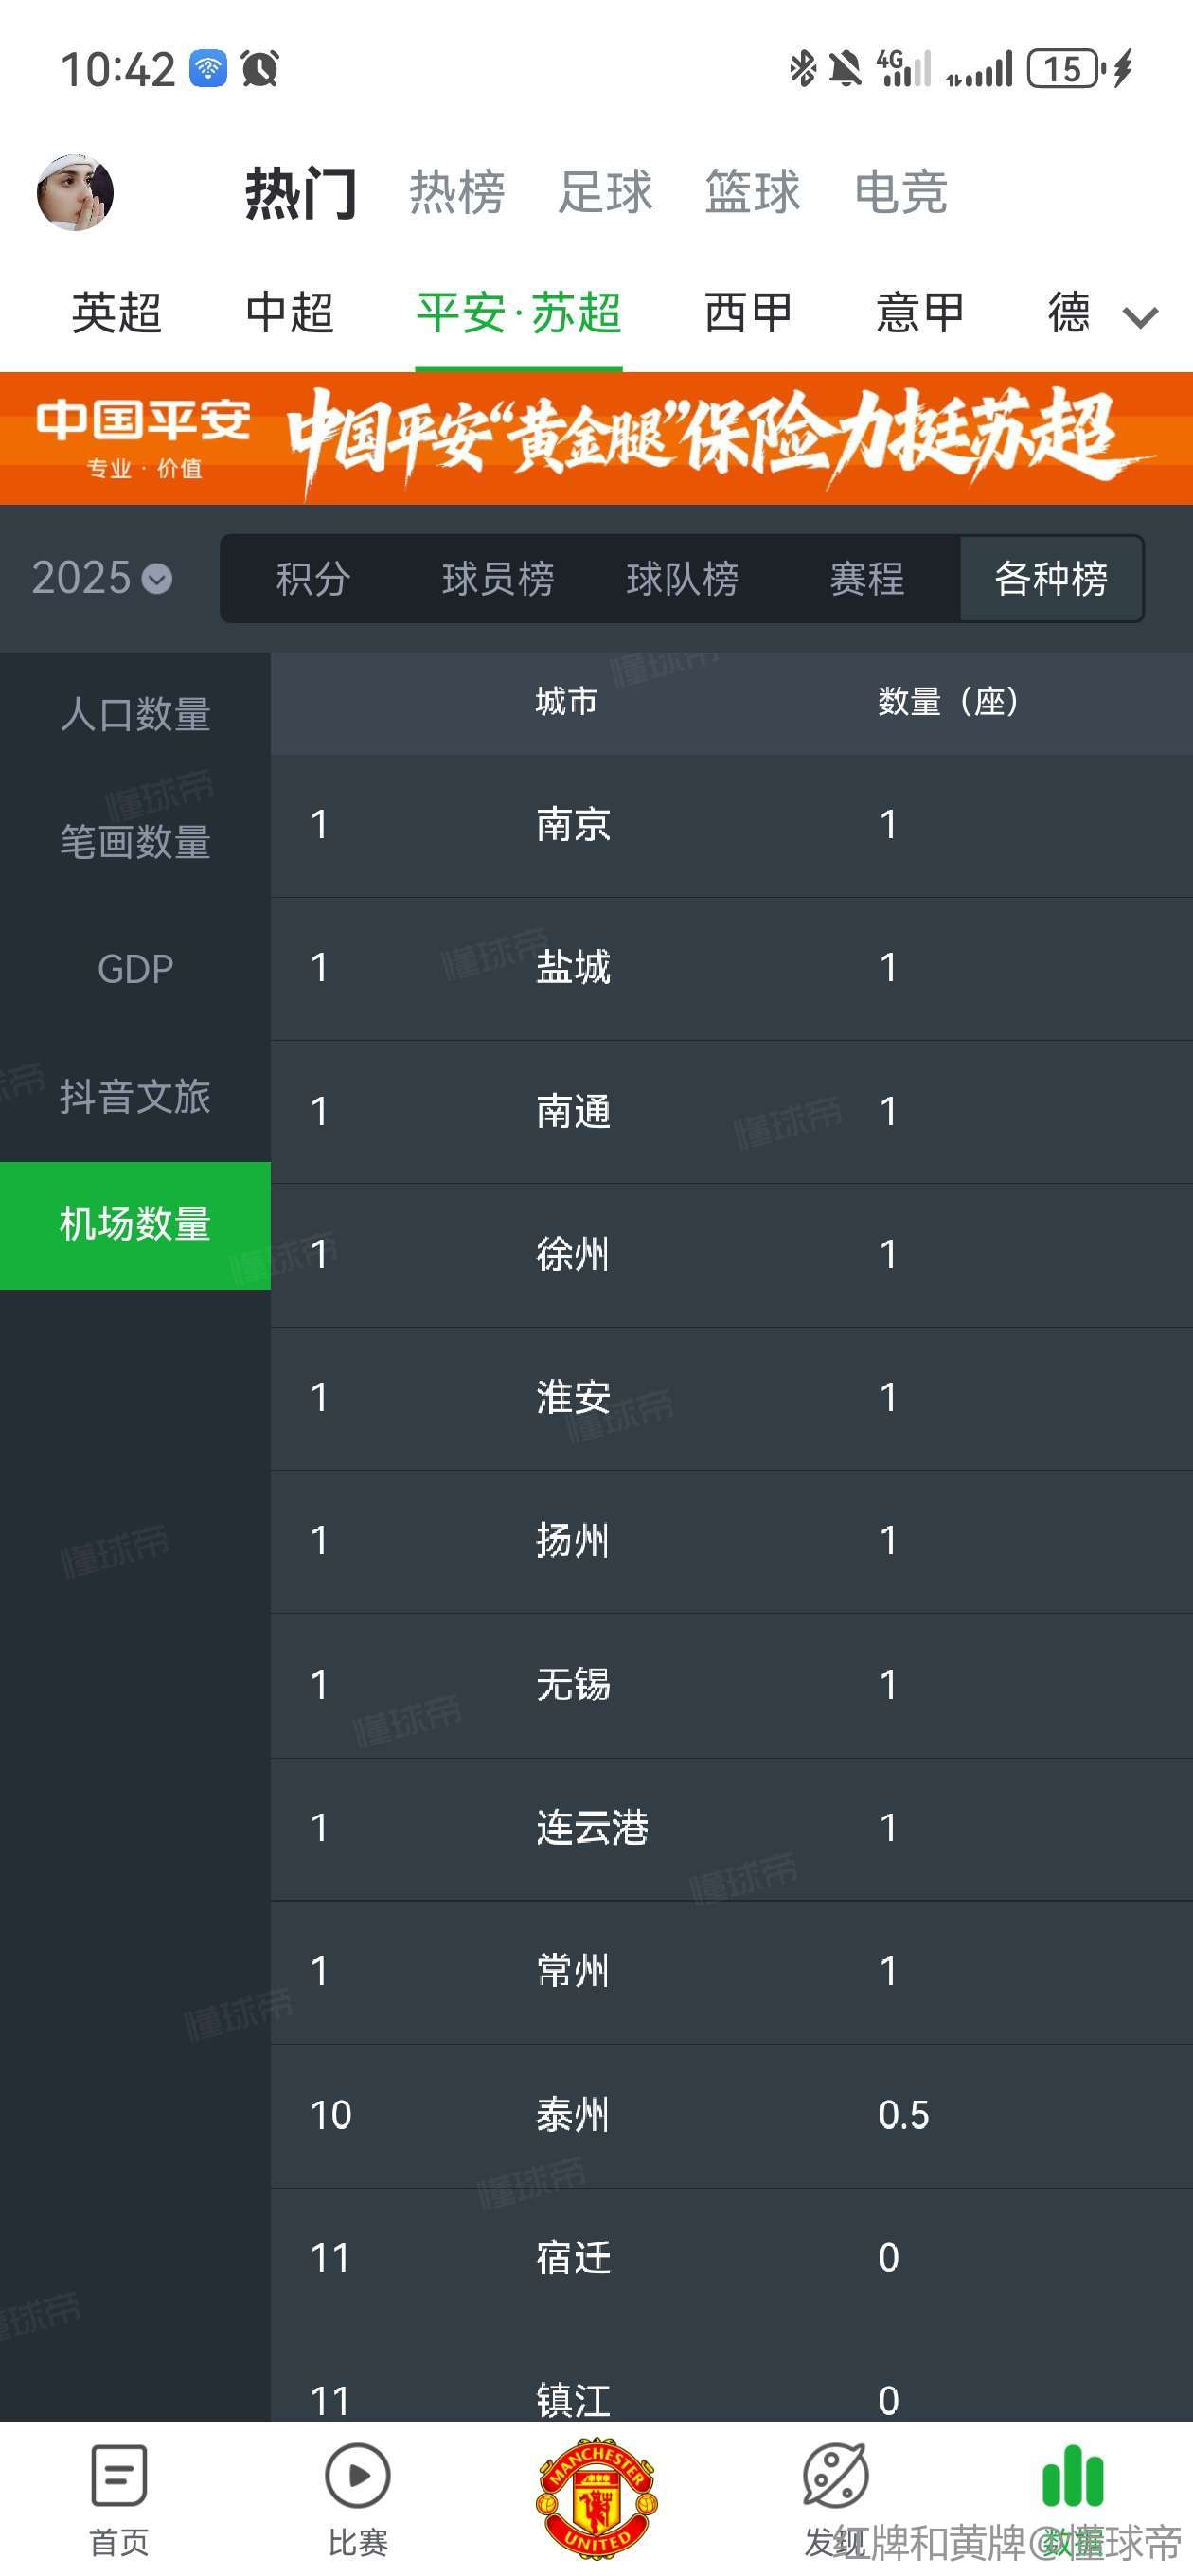This screenshot has width=1193, height=2576.
Task: Choose the 人口数量 ranking category
Action: tap(135, 714)
